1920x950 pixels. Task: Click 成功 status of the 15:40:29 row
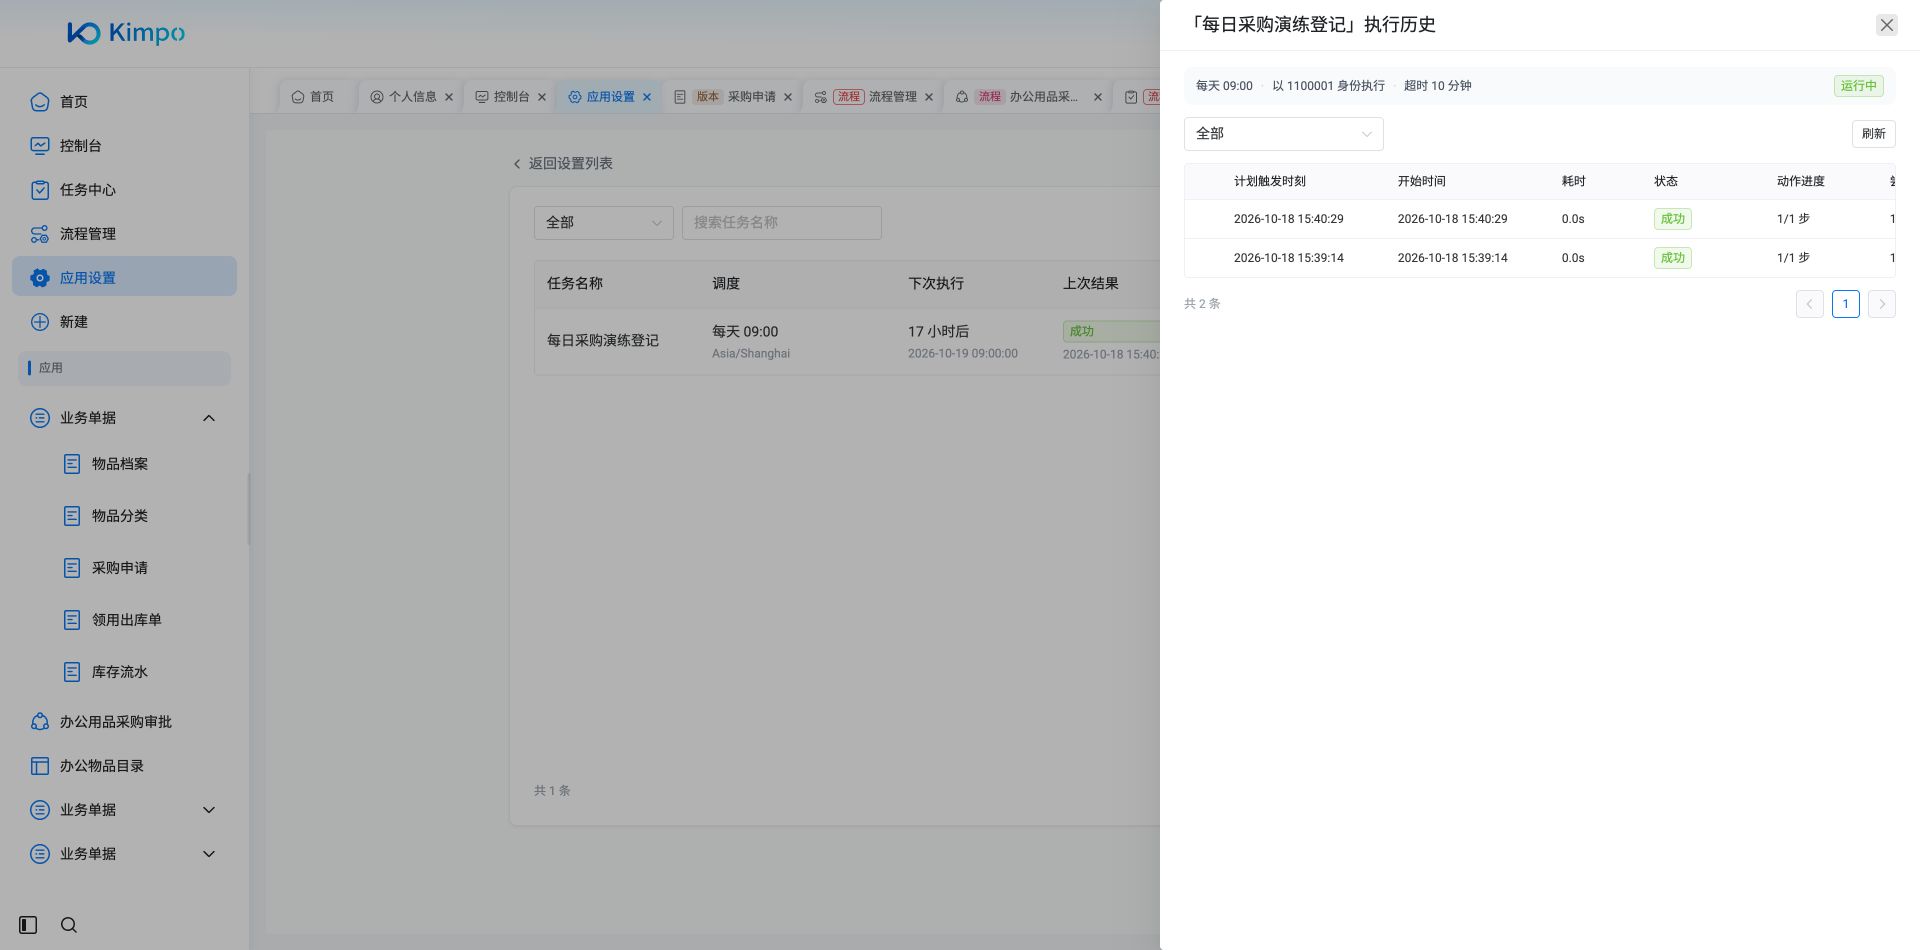click(1672, 219)
